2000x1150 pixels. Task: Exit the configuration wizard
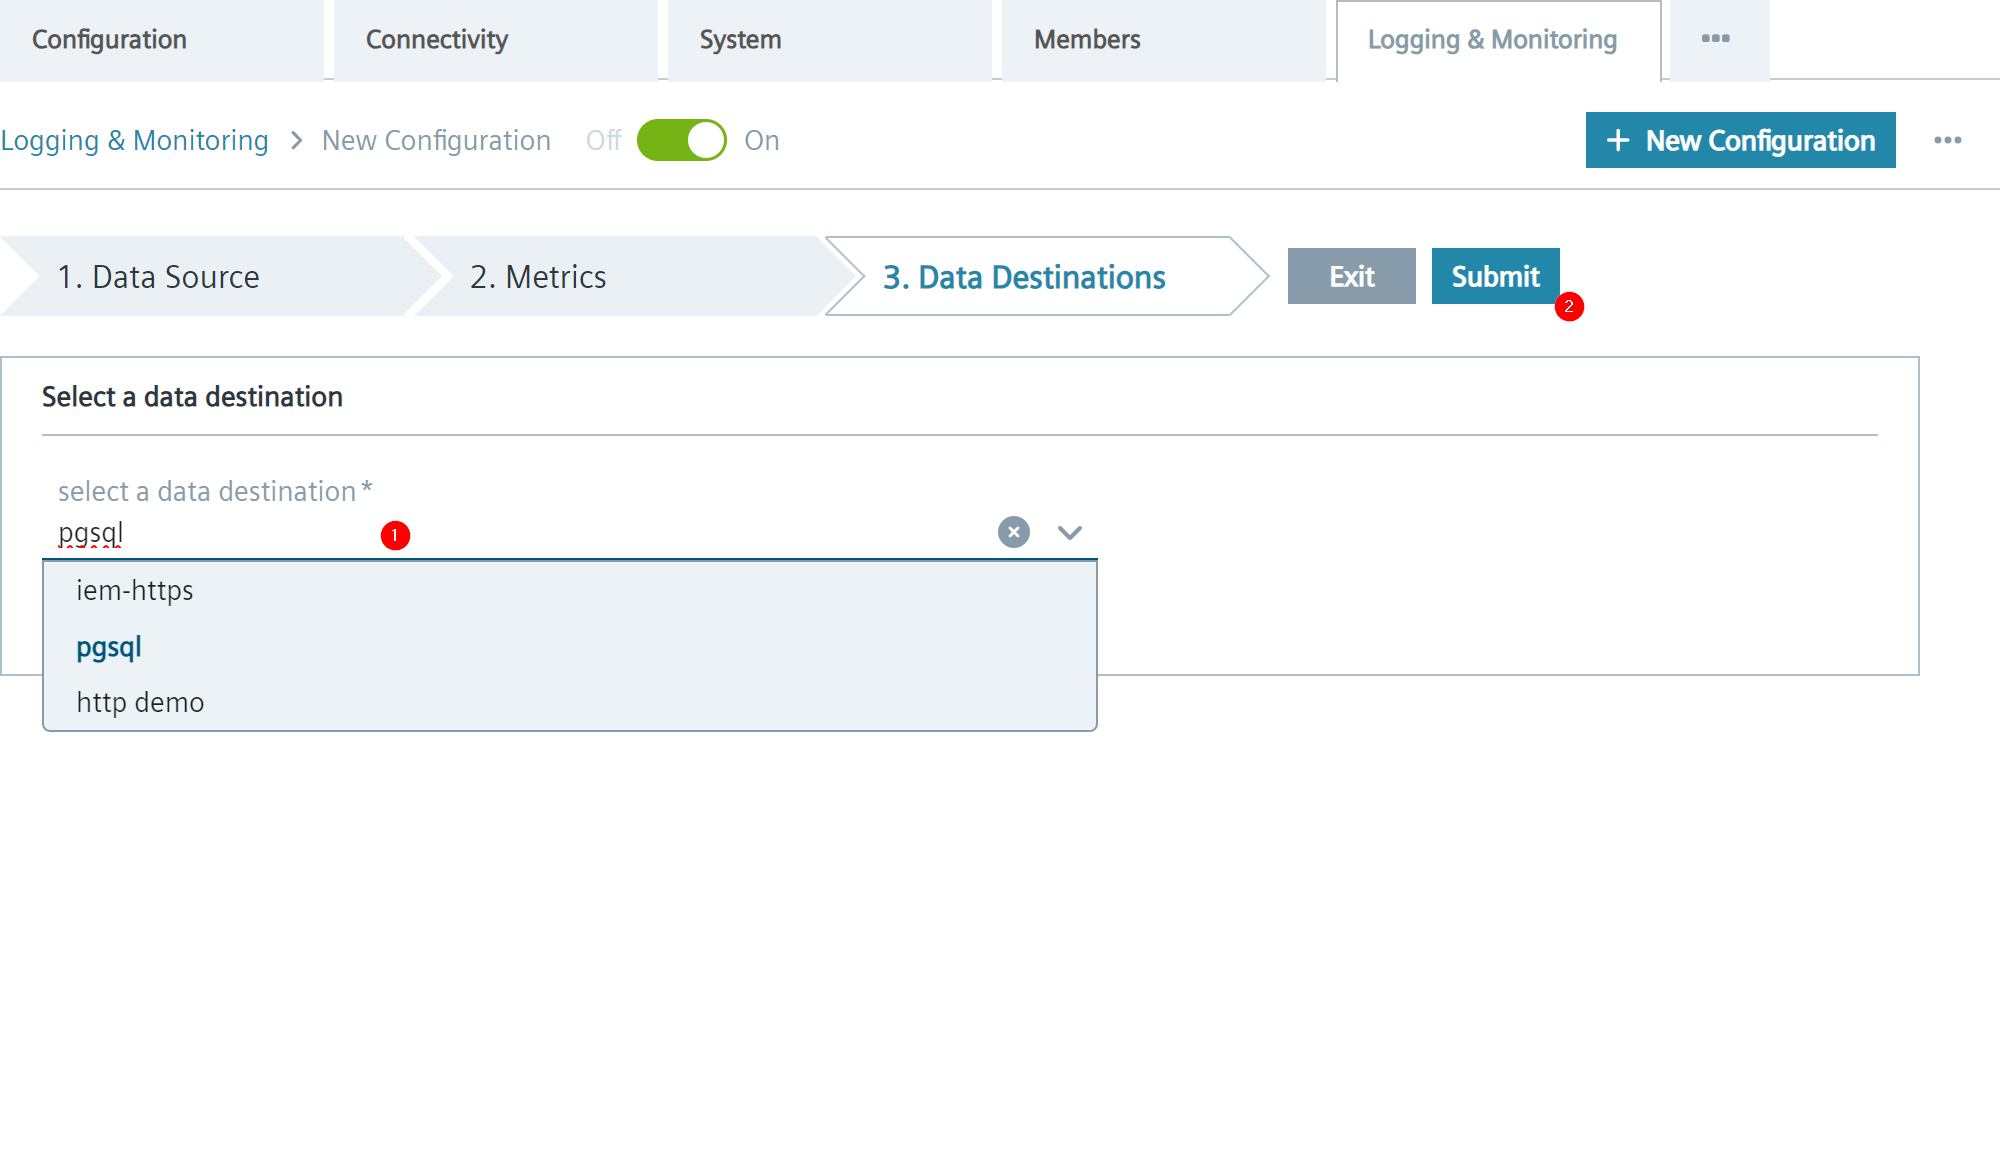[x=1351, y=276]
